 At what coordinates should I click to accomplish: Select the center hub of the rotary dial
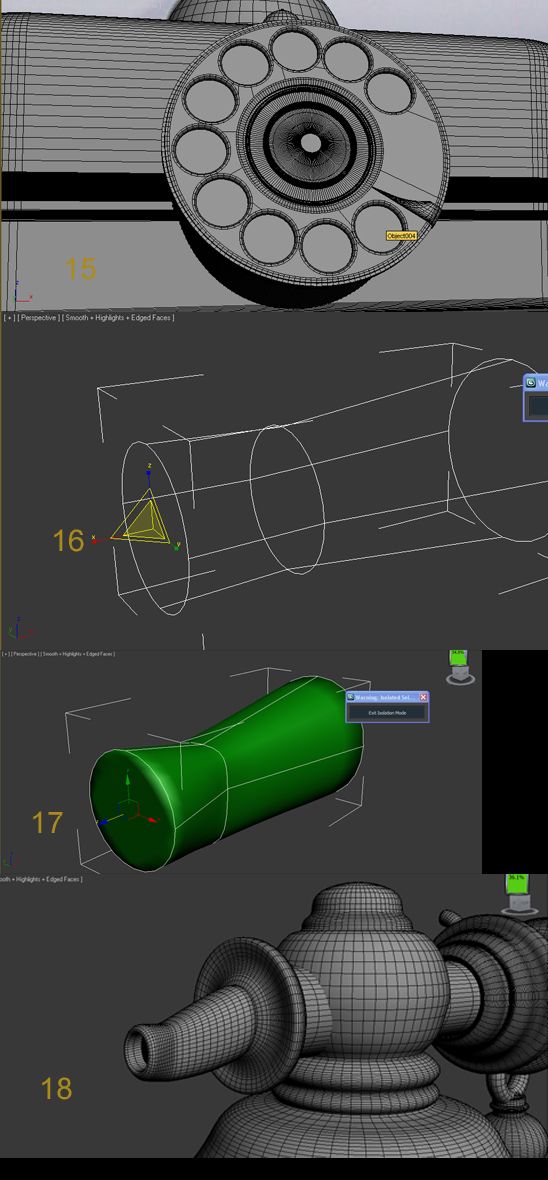(x=309, y=142)
